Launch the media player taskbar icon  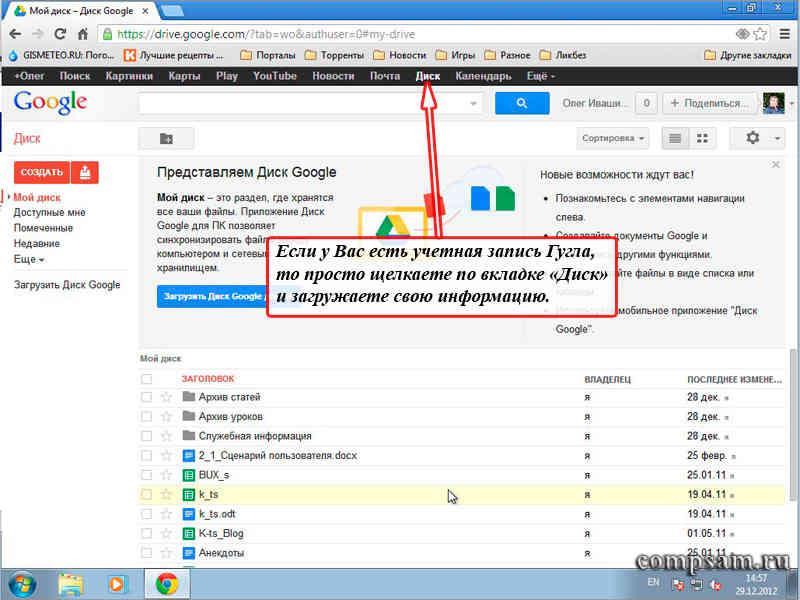click(116, 585)
